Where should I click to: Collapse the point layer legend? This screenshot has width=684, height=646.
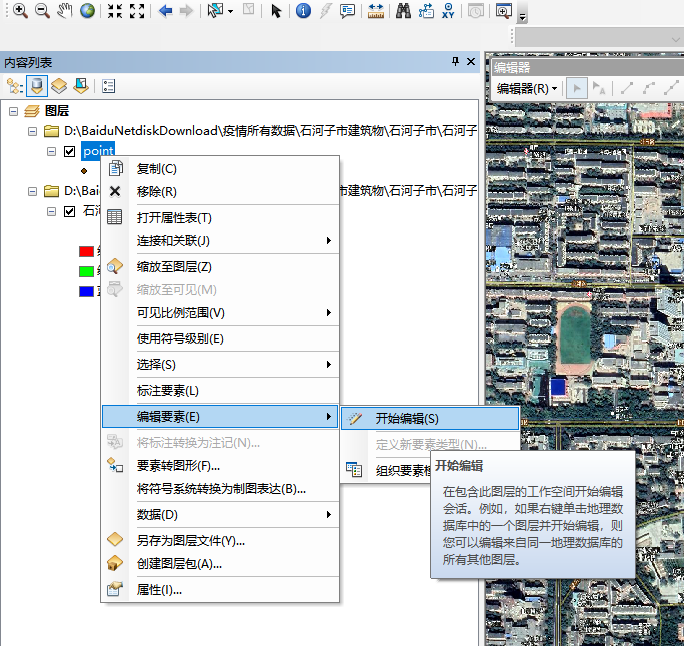[x=51, y=151]
